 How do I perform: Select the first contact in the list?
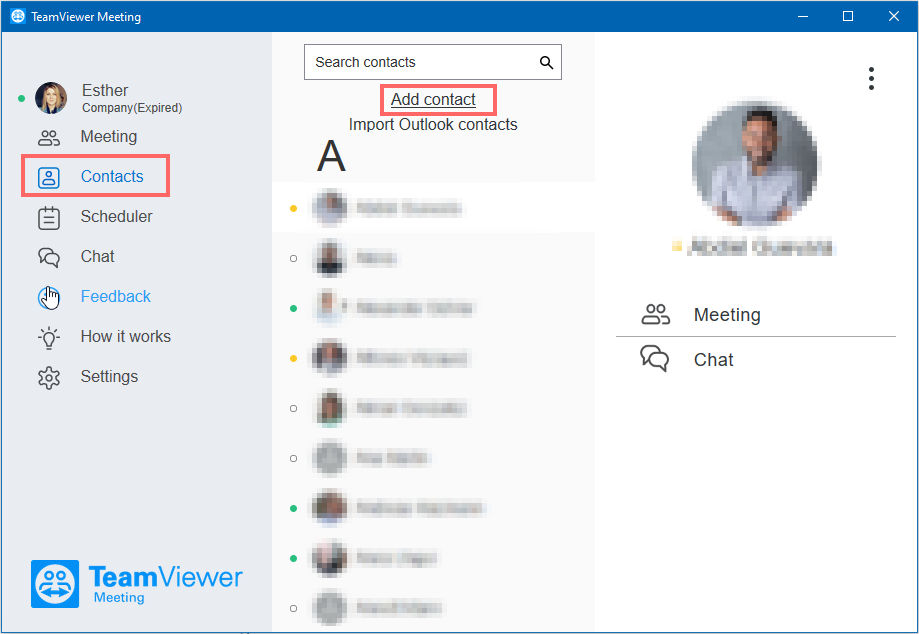tap(433, 208)
